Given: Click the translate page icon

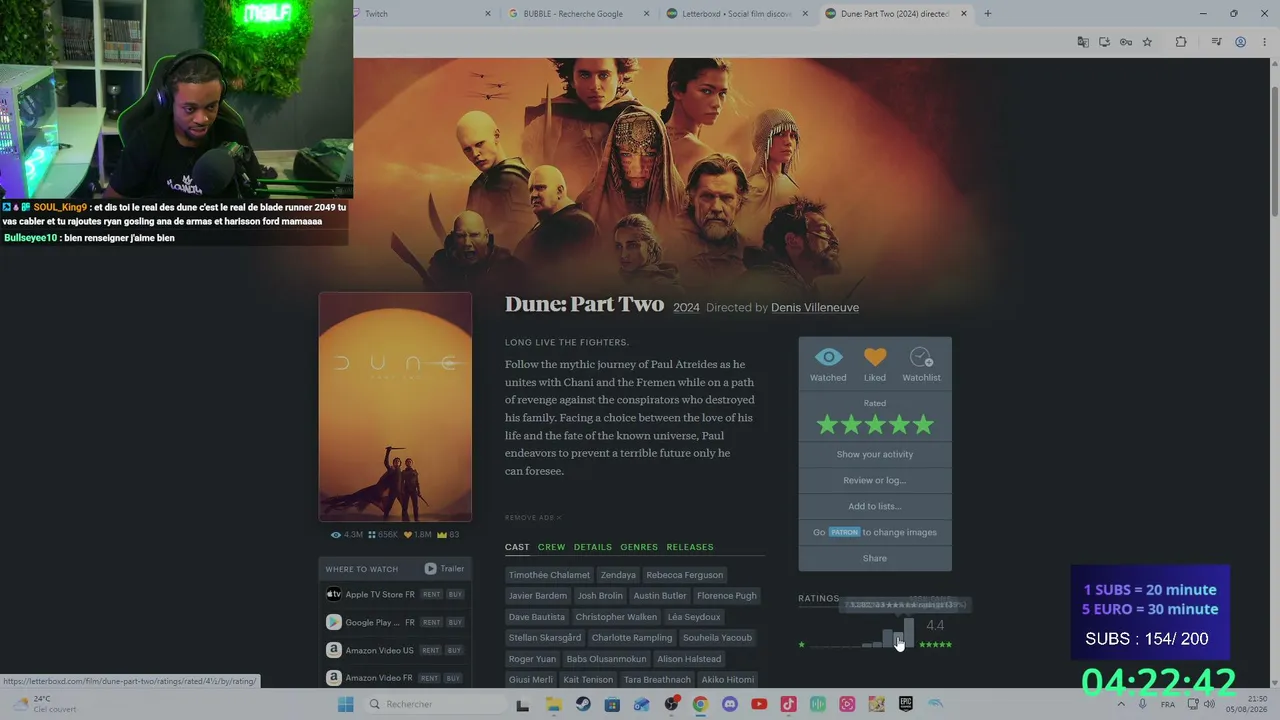Looking at the screenshot, I should [x=1083, y=42].
